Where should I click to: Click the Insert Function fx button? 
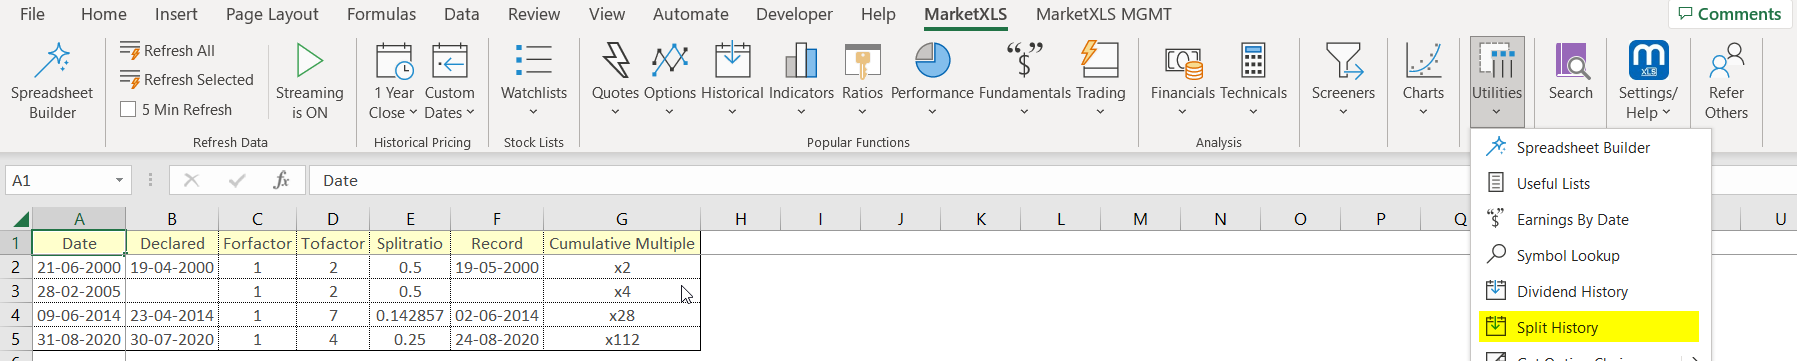[x=281, y=180]
